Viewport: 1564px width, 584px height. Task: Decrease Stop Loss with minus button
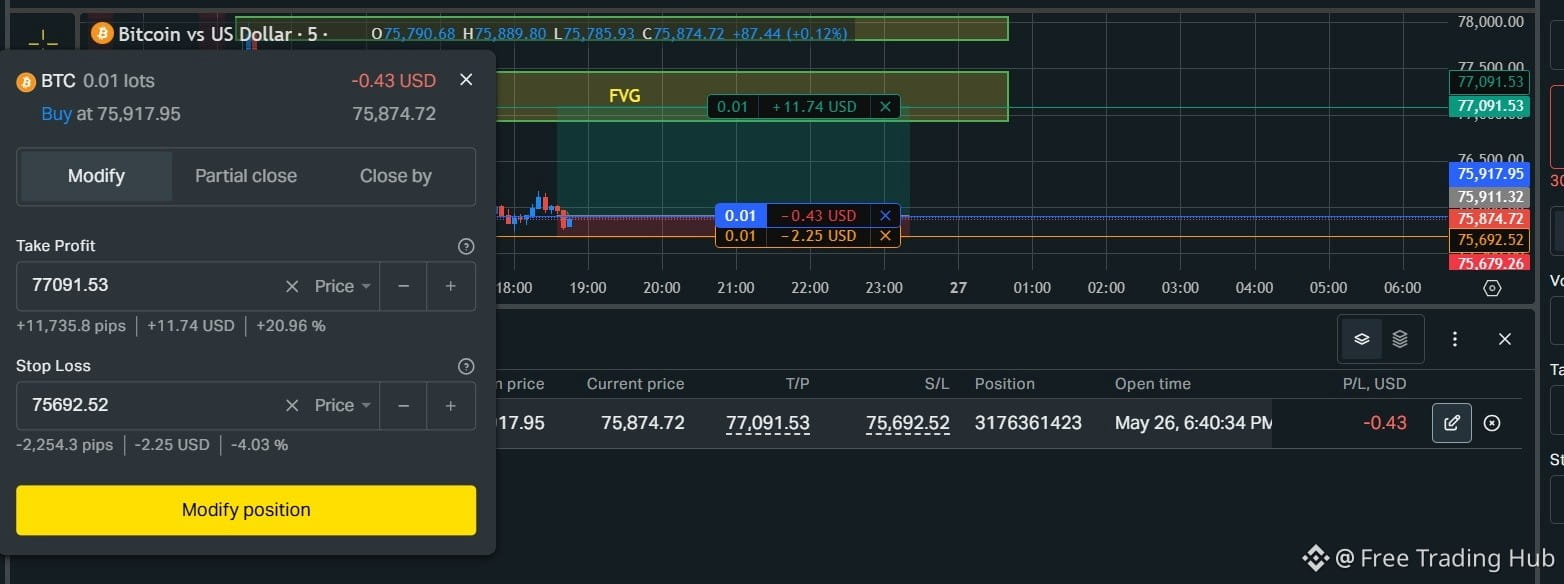403,406
